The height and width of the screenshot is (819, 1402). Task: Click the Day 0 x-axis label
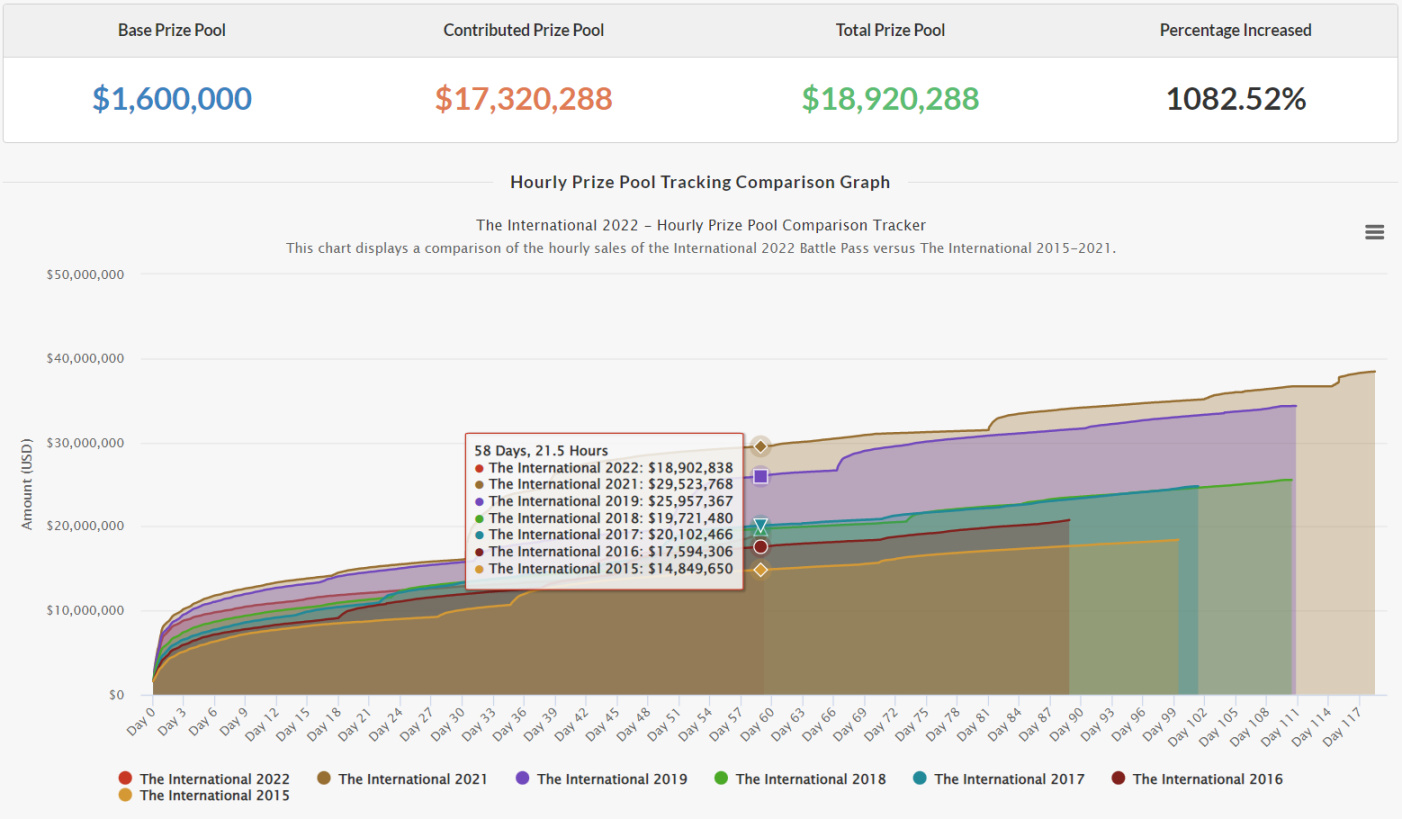point(141,720)
